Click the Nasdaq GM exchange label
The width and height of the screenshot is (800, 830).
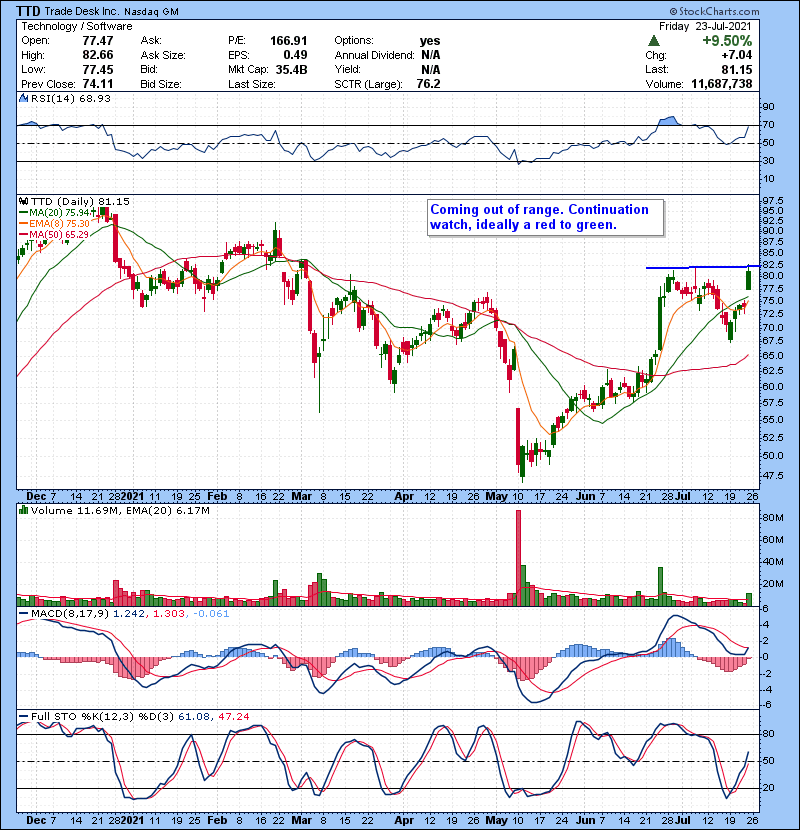[x=152, y=11]
